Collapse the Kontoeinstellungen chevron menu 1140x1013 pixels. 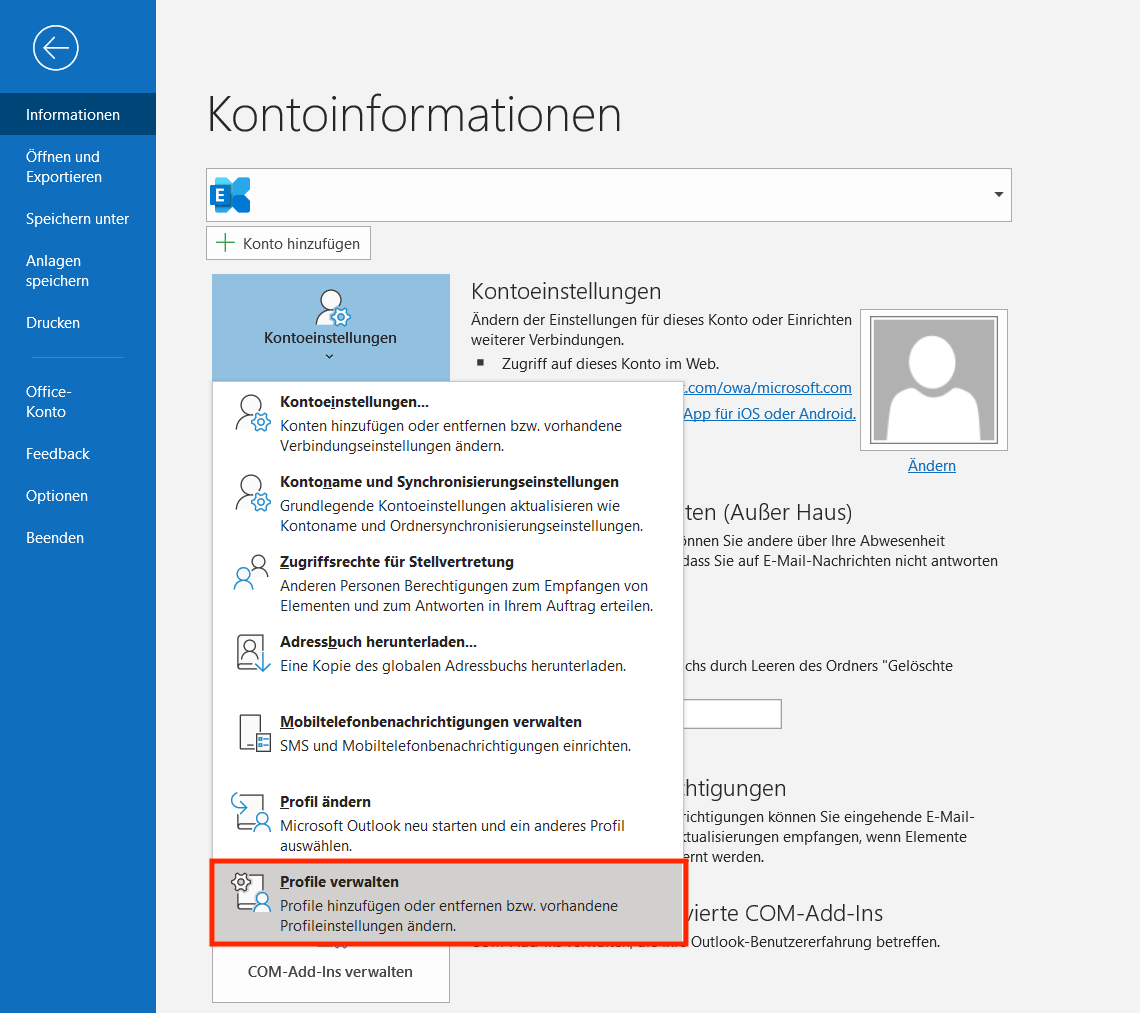click(330, 356)
